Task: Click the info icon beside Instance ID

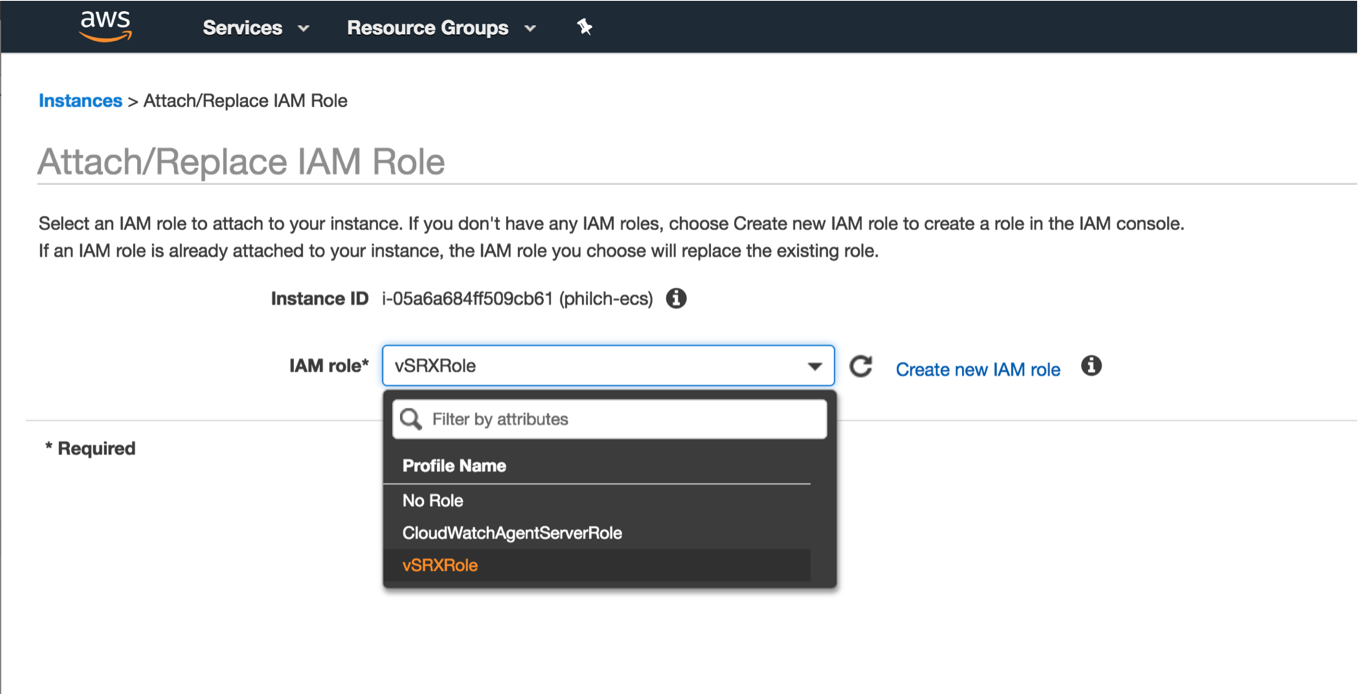Action: click(676, 299)
